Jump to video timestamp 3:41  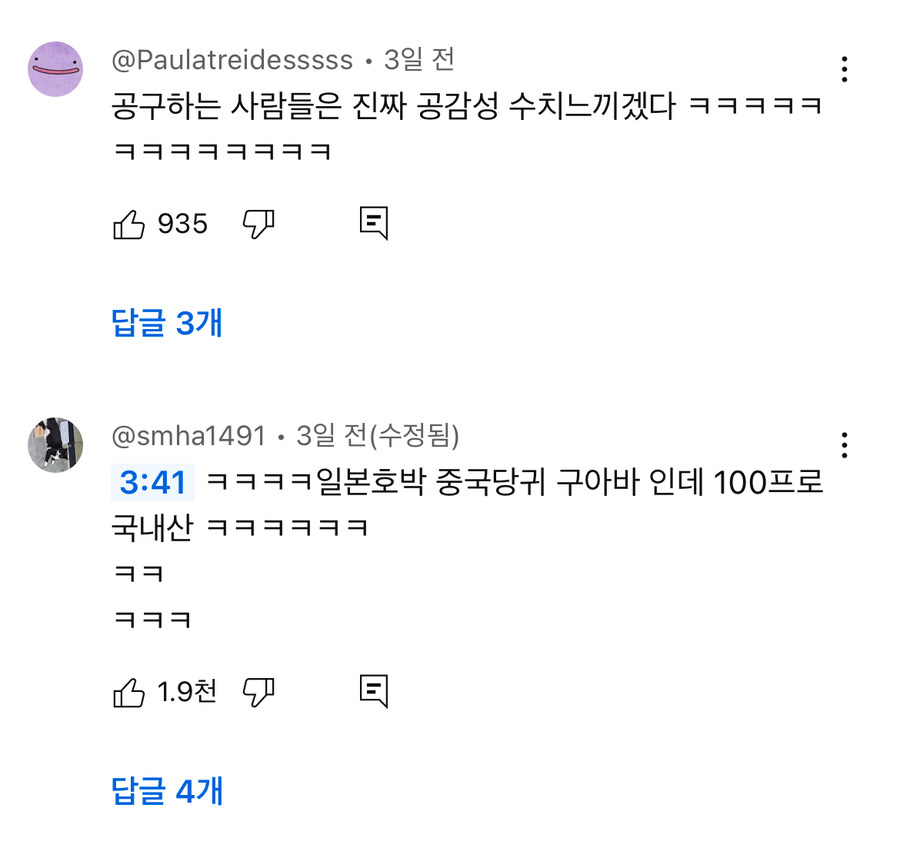150,482
